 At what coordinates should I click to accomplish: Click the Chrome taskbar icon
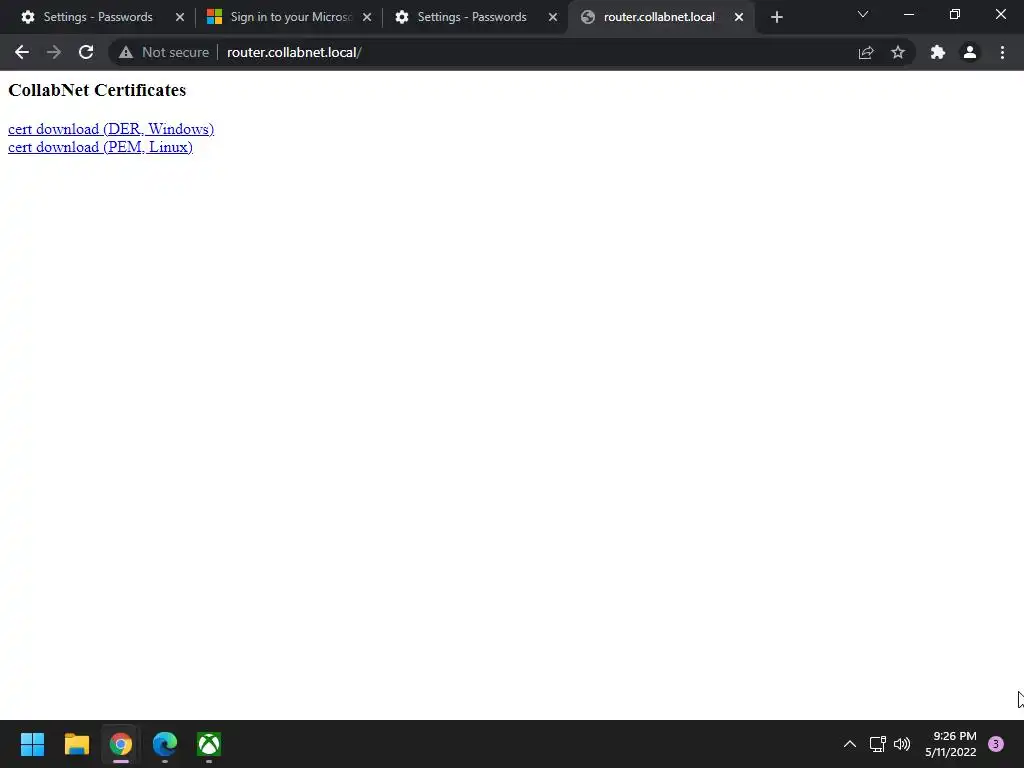tap(121, 744)
